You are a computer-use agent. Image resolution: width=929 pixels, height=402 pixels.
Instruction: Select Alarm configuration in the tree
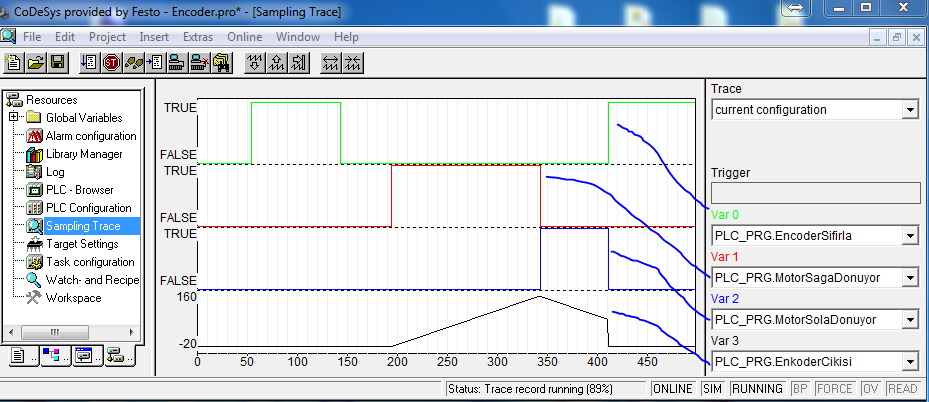(91, 136)
